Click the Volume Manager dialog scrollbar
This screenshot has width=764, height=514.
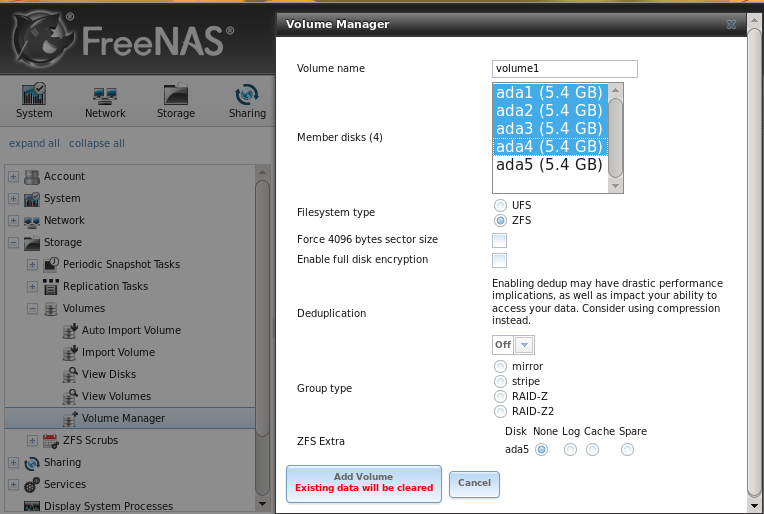754,261
